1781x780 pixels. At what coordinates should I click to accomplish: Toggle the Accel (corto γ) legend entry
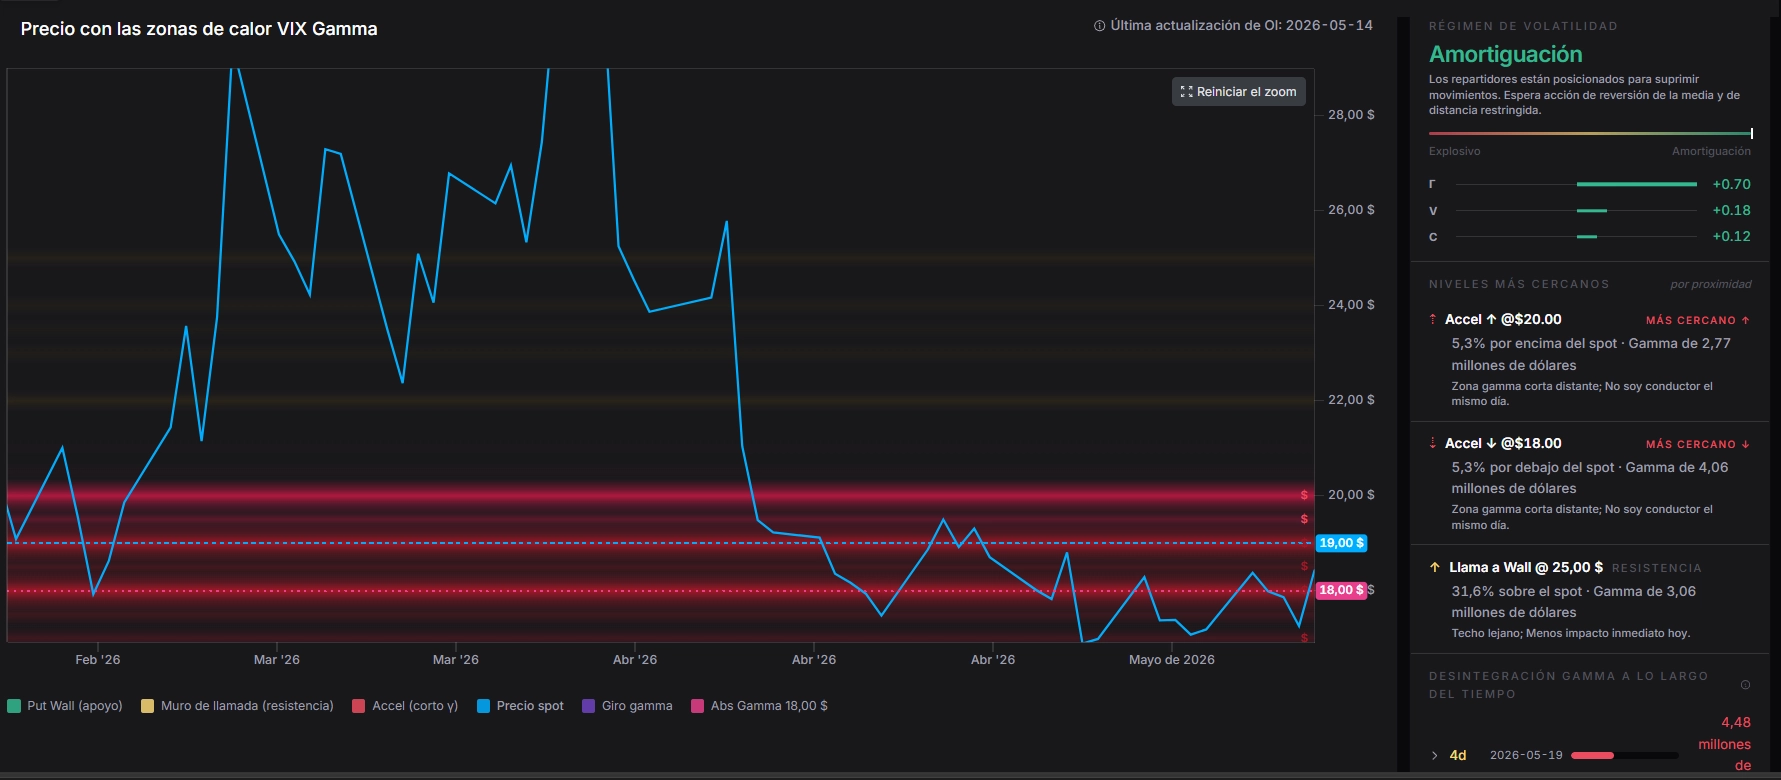[405, 706]
